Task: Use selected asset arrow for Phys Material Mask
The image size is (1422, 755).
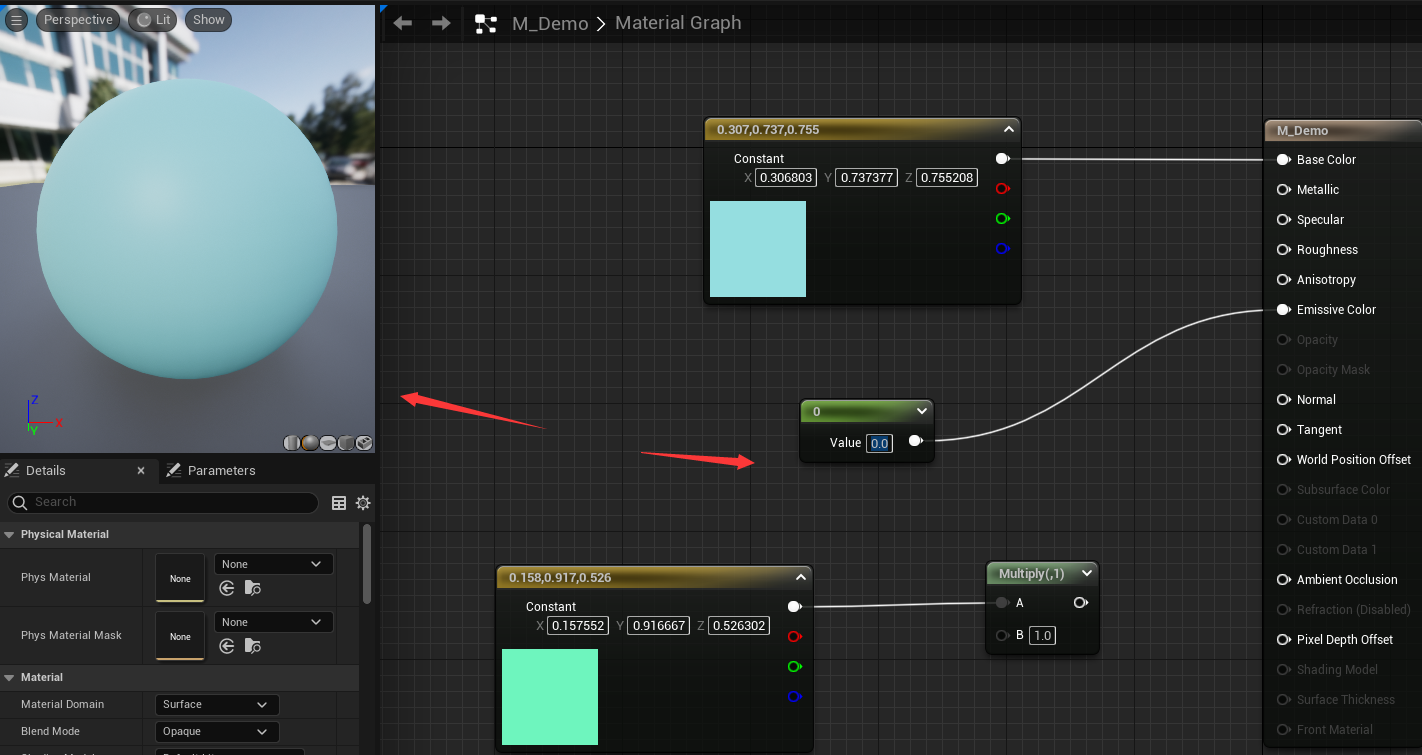Action: click(x=227, y=647)
